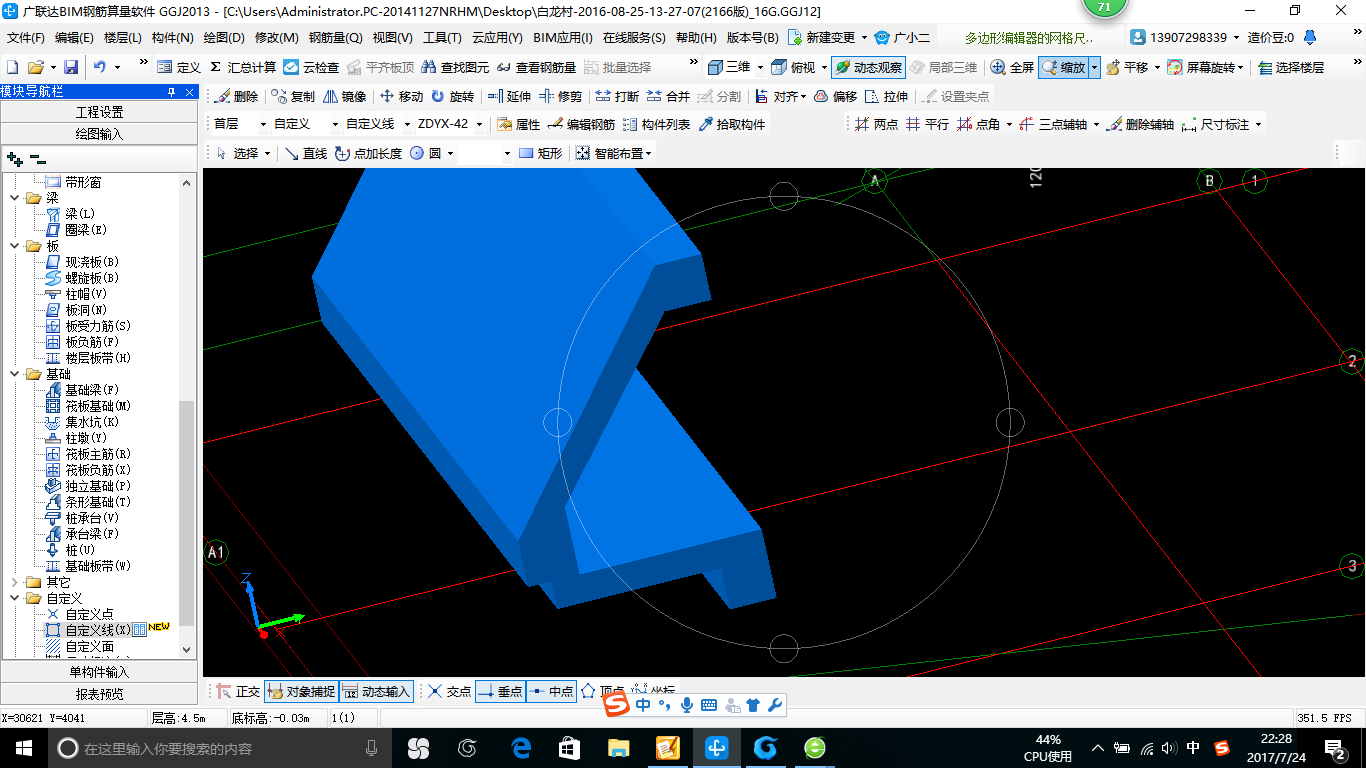Open the 三维 view dropdown arrow
The width and height of the screenshot is (1366, 768).
[760, 67]
